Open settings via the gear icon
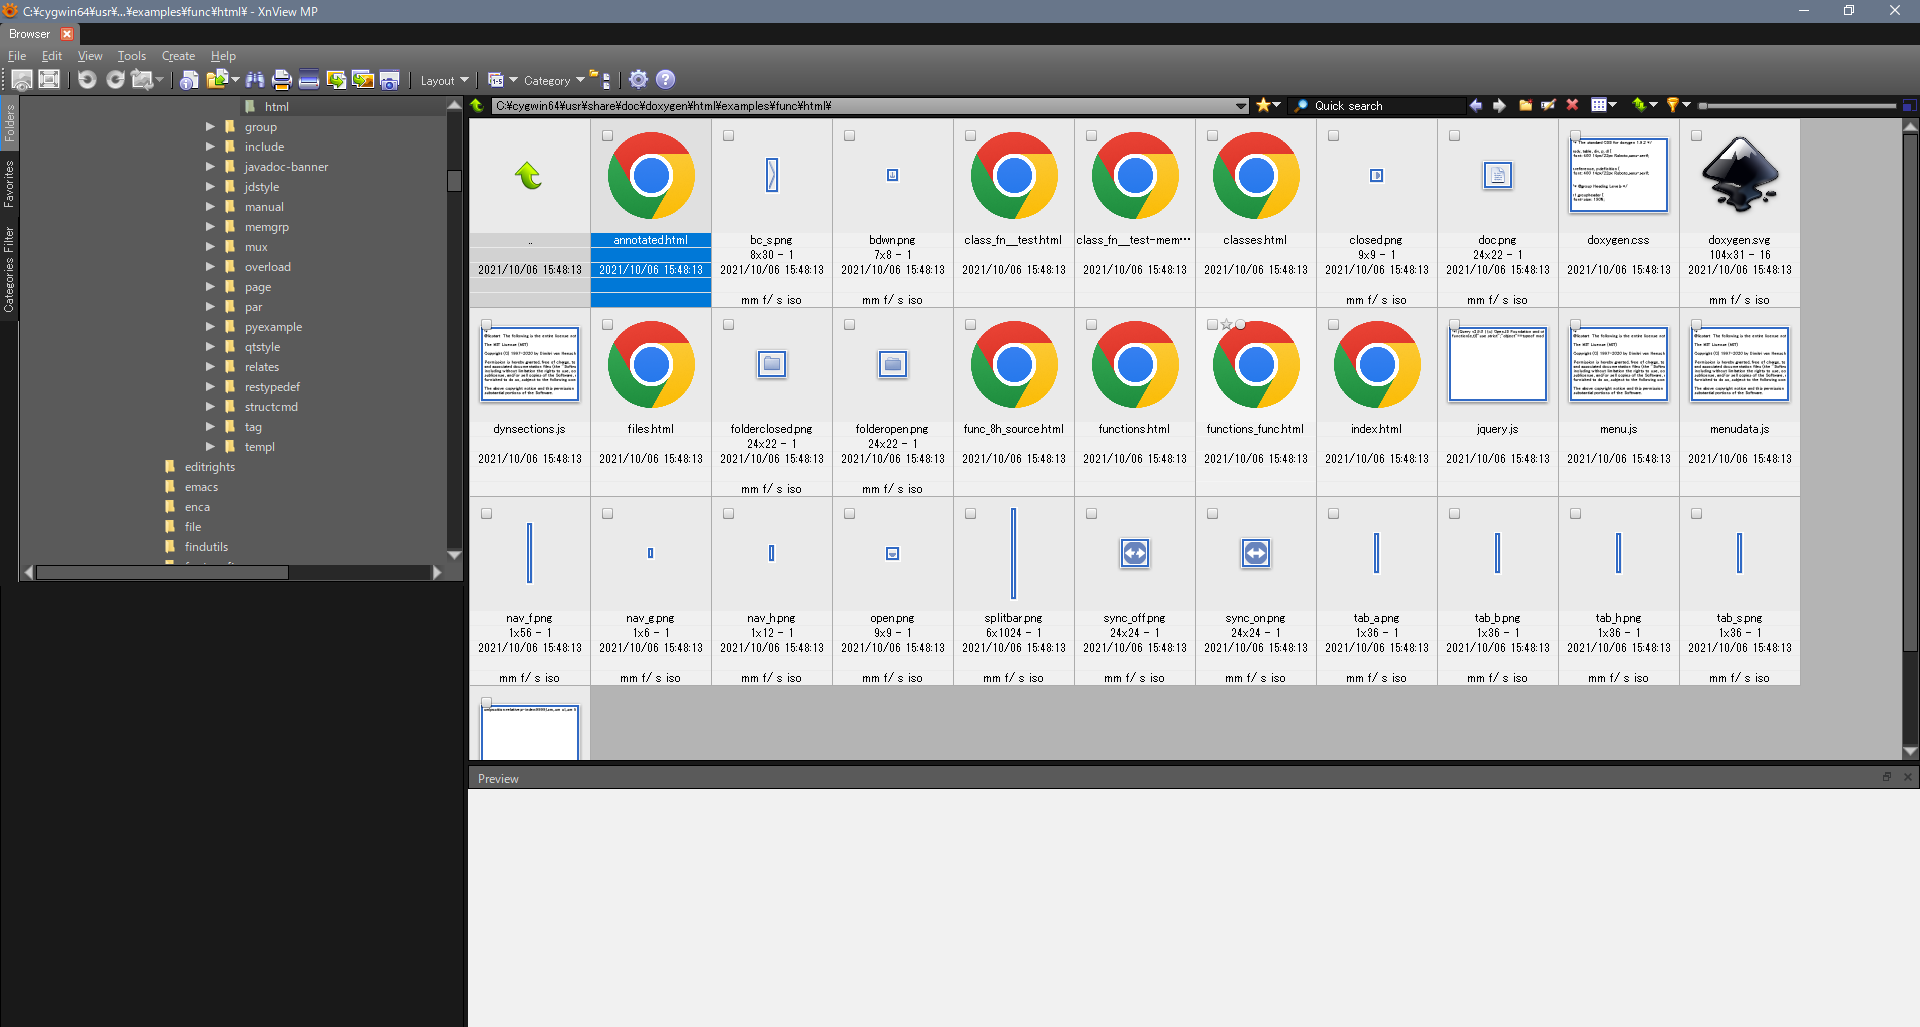This screenshot has height=1027, width=1920. click(x=638, y=80)
